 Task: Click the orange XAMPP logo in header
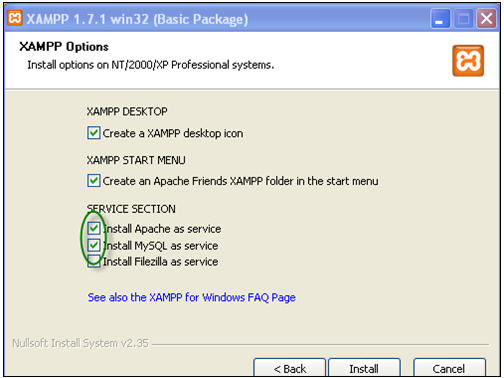(468, 61)
